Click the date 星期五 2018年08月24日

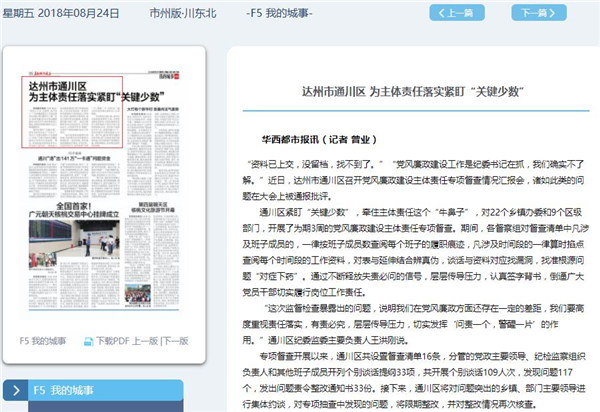(x=61, y=13)
